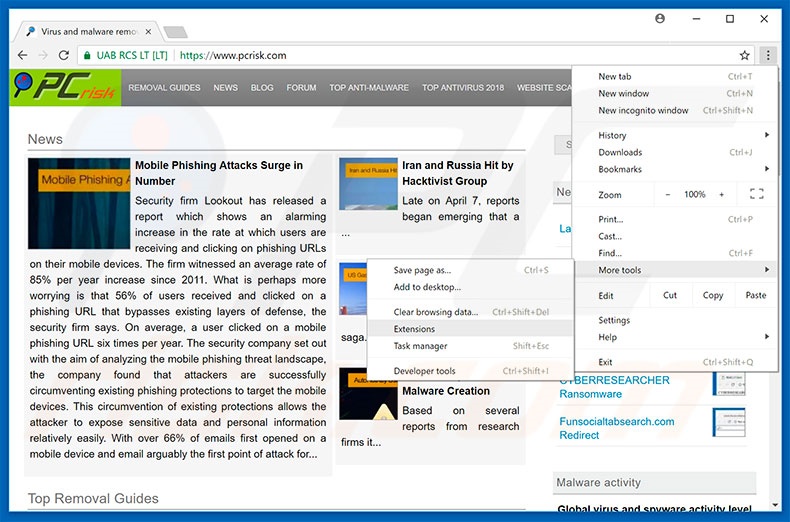This screenshot has width=790, height=522.
Task: Open Settings from Chrome menu
Action: tap(675, 320)
